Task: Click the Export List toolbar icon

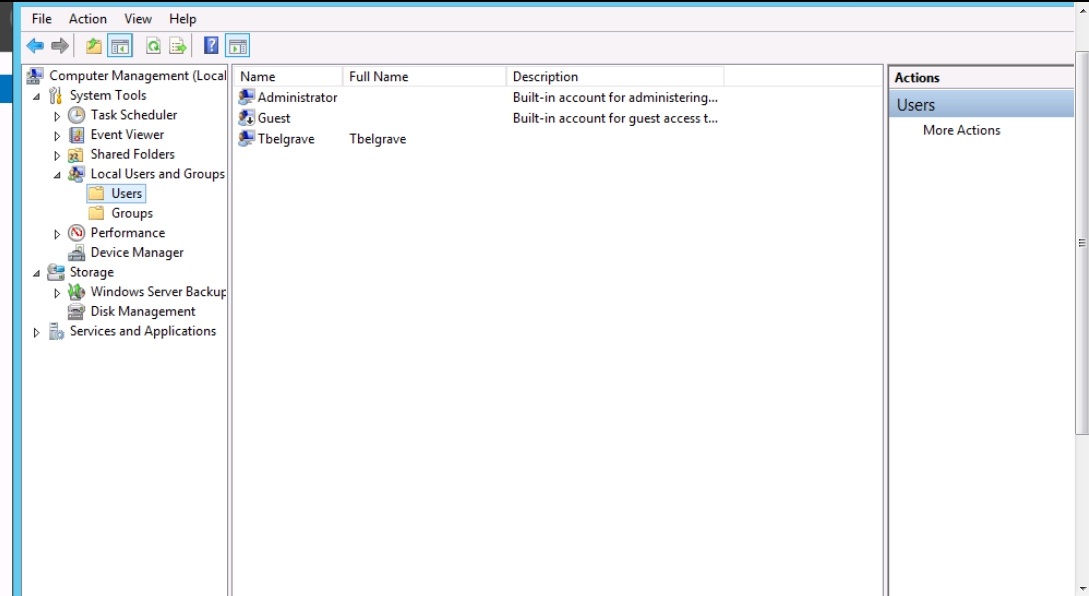Action: click(x=178, y=46)
